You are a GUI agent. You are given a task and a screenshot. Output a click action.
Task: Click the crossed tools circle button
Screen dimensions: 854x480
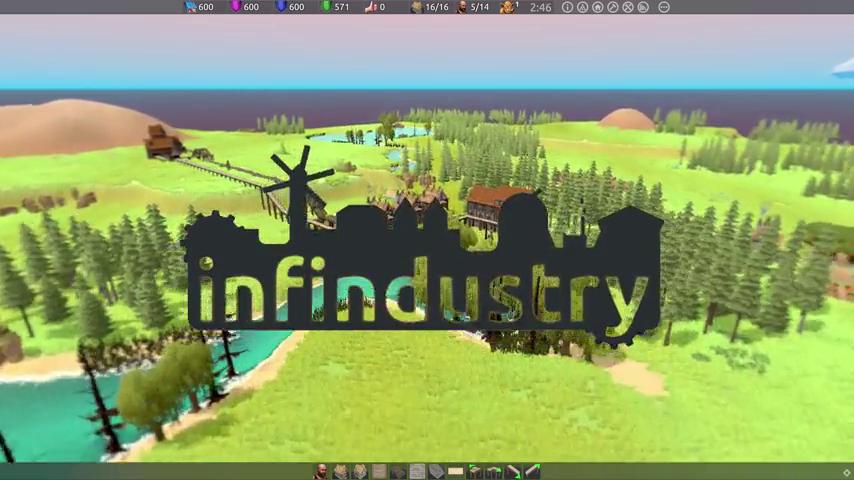click(628, 7)
